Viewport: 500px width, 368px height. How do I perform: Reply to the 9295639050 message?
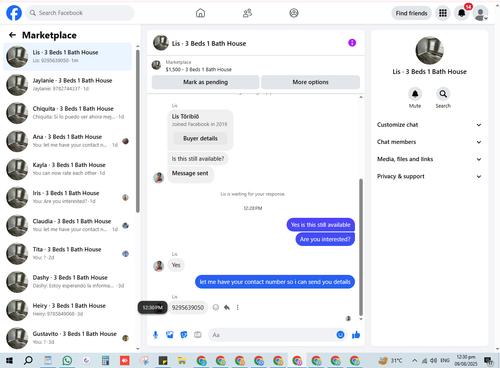coord(227,307)
